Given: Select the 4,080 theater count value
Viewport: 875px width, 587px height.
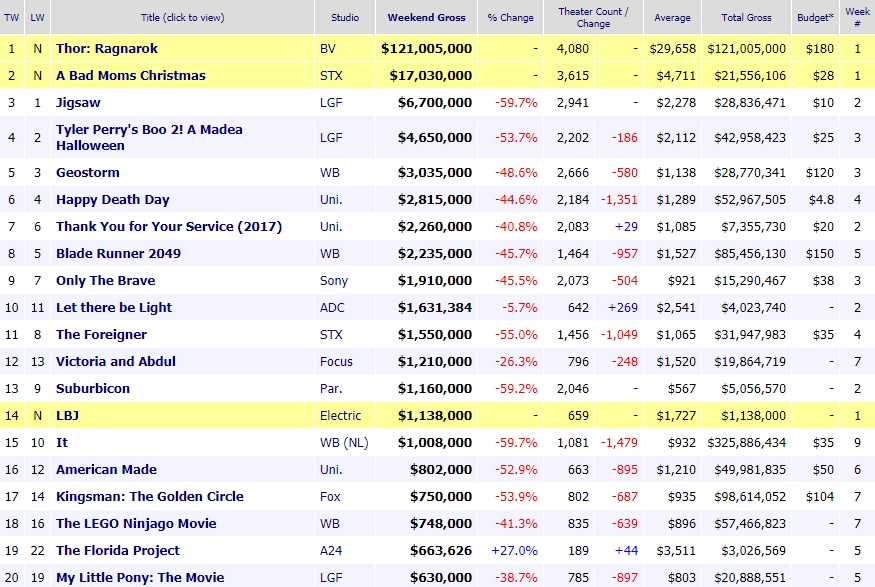Looking at the screenshot, I should click(x=573, y=49).
